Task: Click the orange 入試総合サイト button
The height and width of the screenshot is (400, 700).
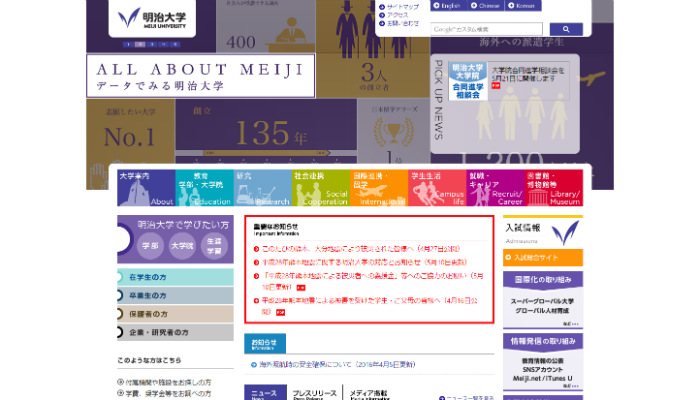Action: (543, 258)
